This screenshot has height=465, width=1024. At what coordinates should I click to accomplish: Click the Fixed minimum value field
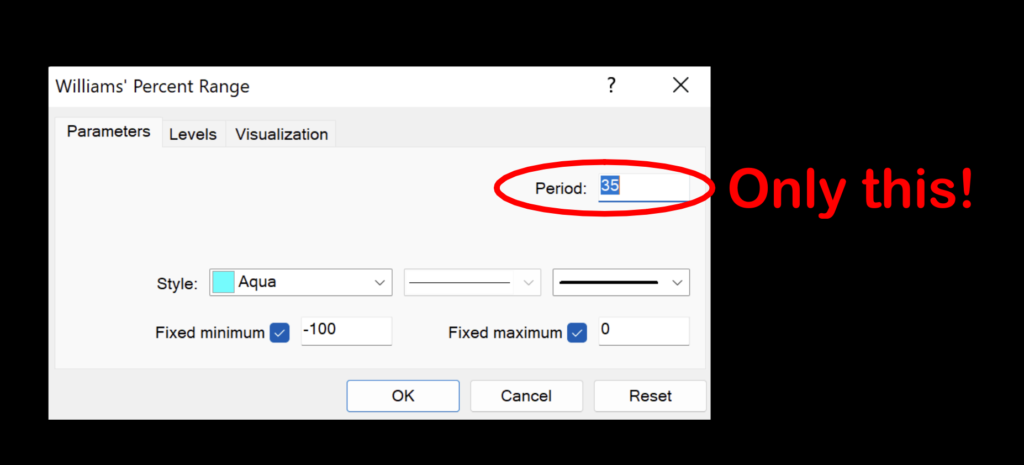click(345, 331)
